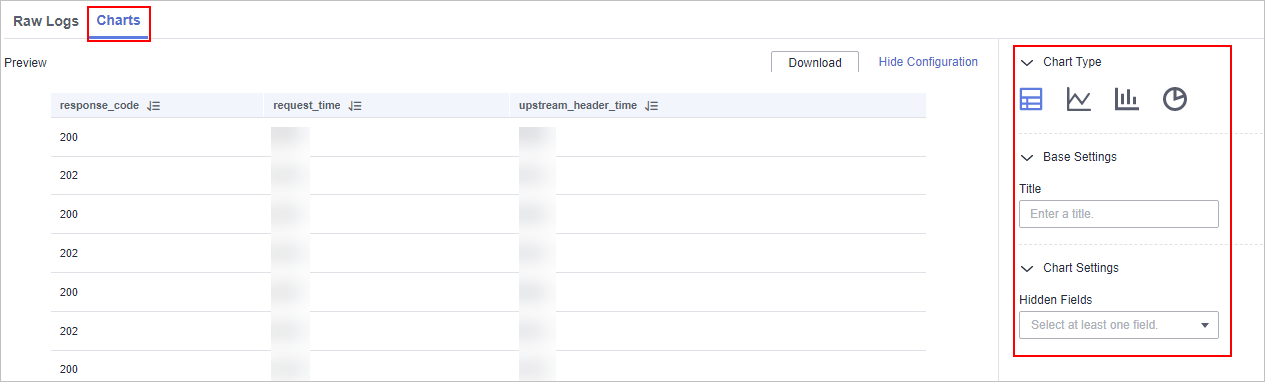
Task: Focus the Title input field
Action: 1119,214
